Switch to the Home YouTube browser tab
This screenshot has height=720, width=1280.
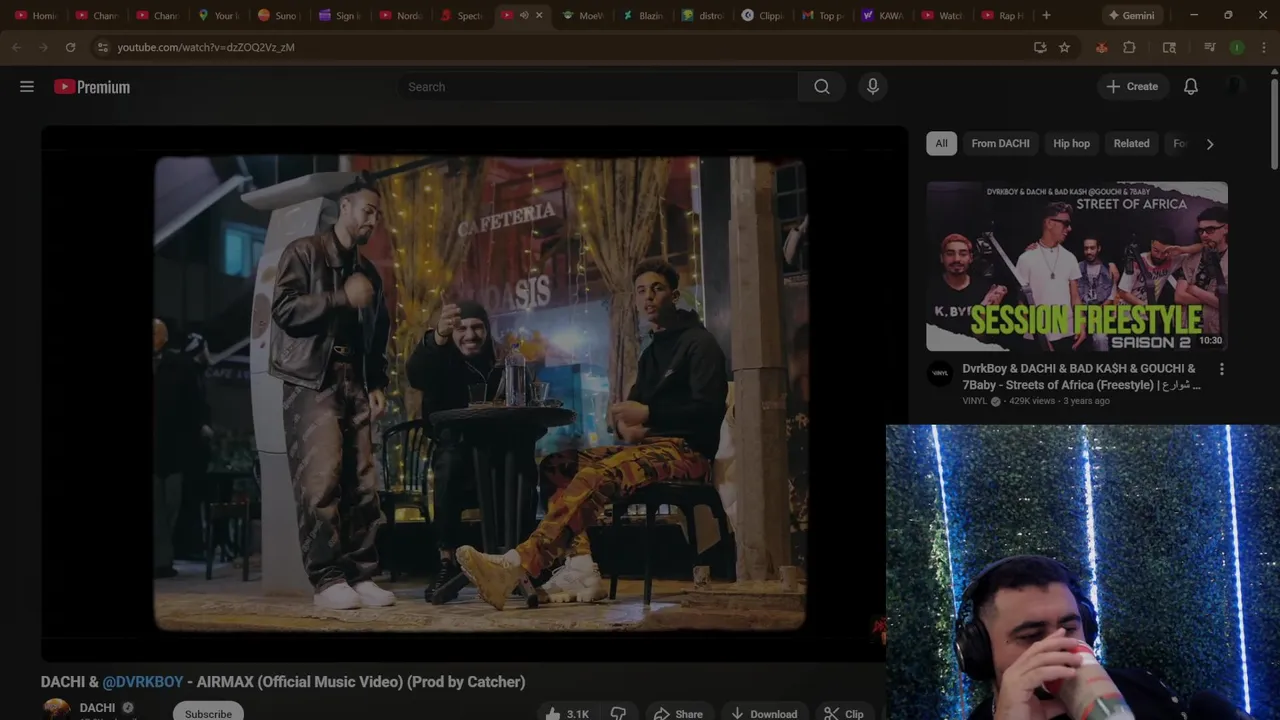coord(36,15)
